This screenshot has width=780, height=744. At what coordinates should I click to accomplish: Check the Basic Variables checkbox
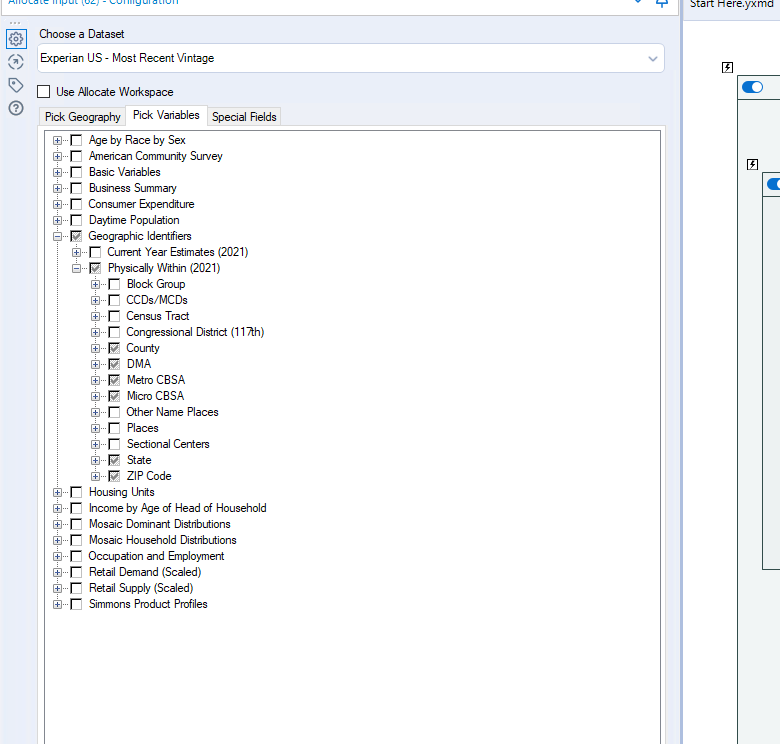tap(76, 172)
